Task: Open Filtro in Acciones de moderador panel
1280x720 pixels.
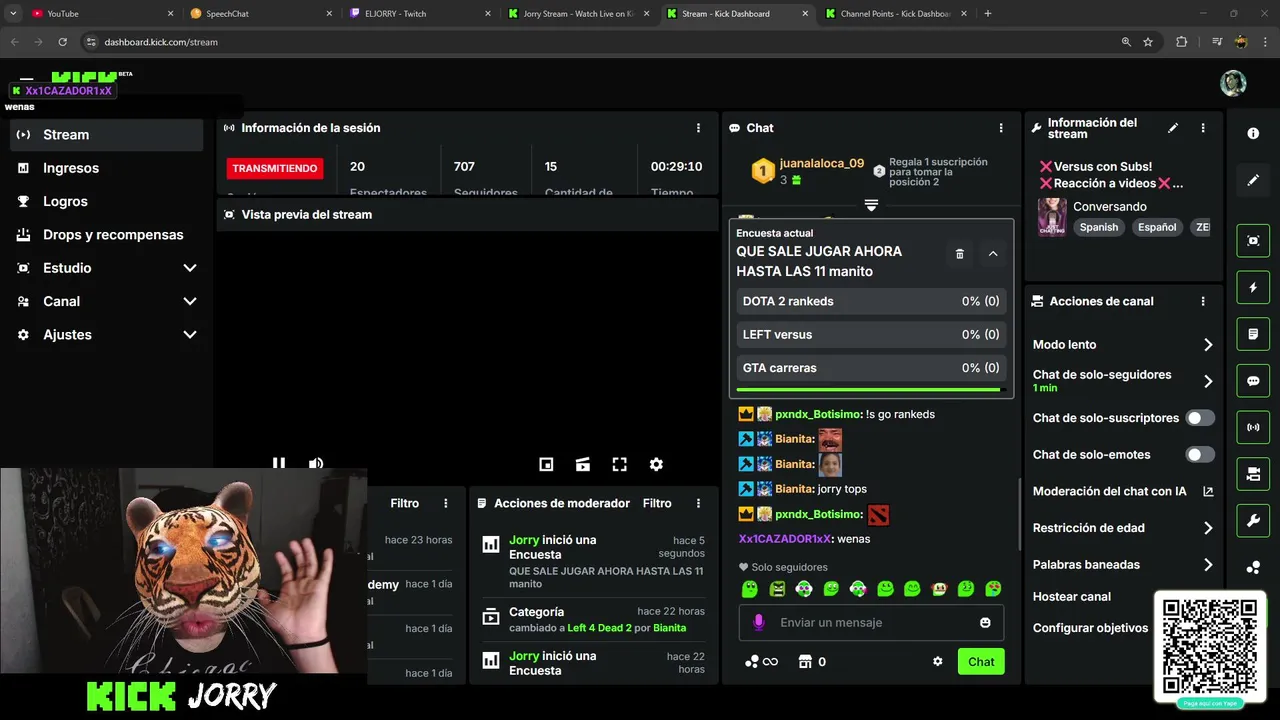Action: pos(657,503)
